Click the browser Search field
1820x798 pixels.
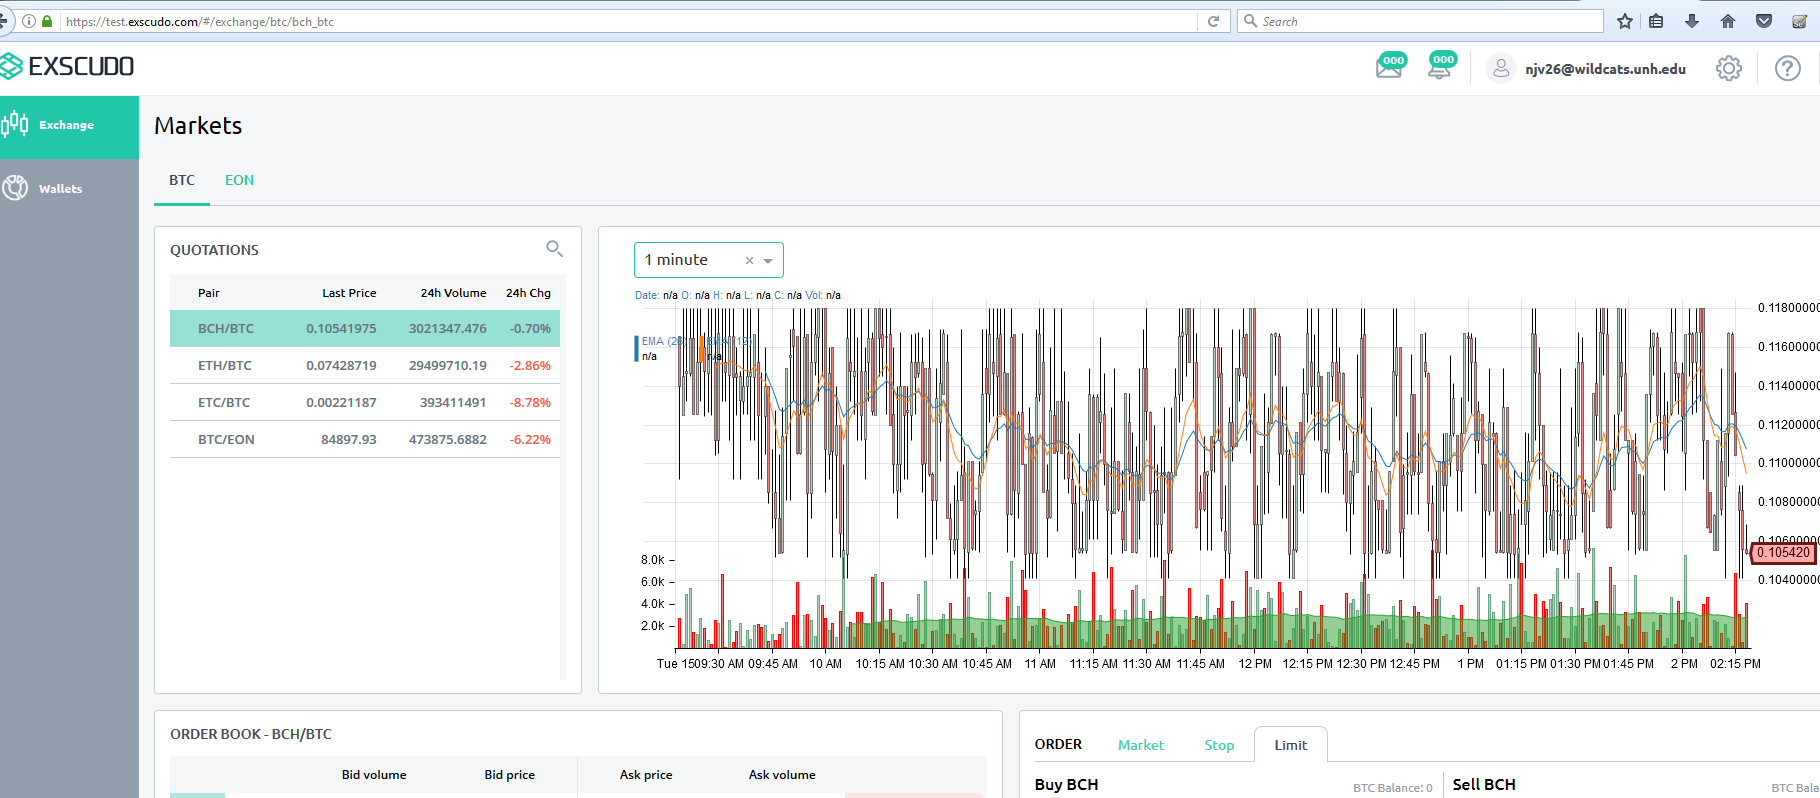pyautogui.click(x=1420, y=21)
